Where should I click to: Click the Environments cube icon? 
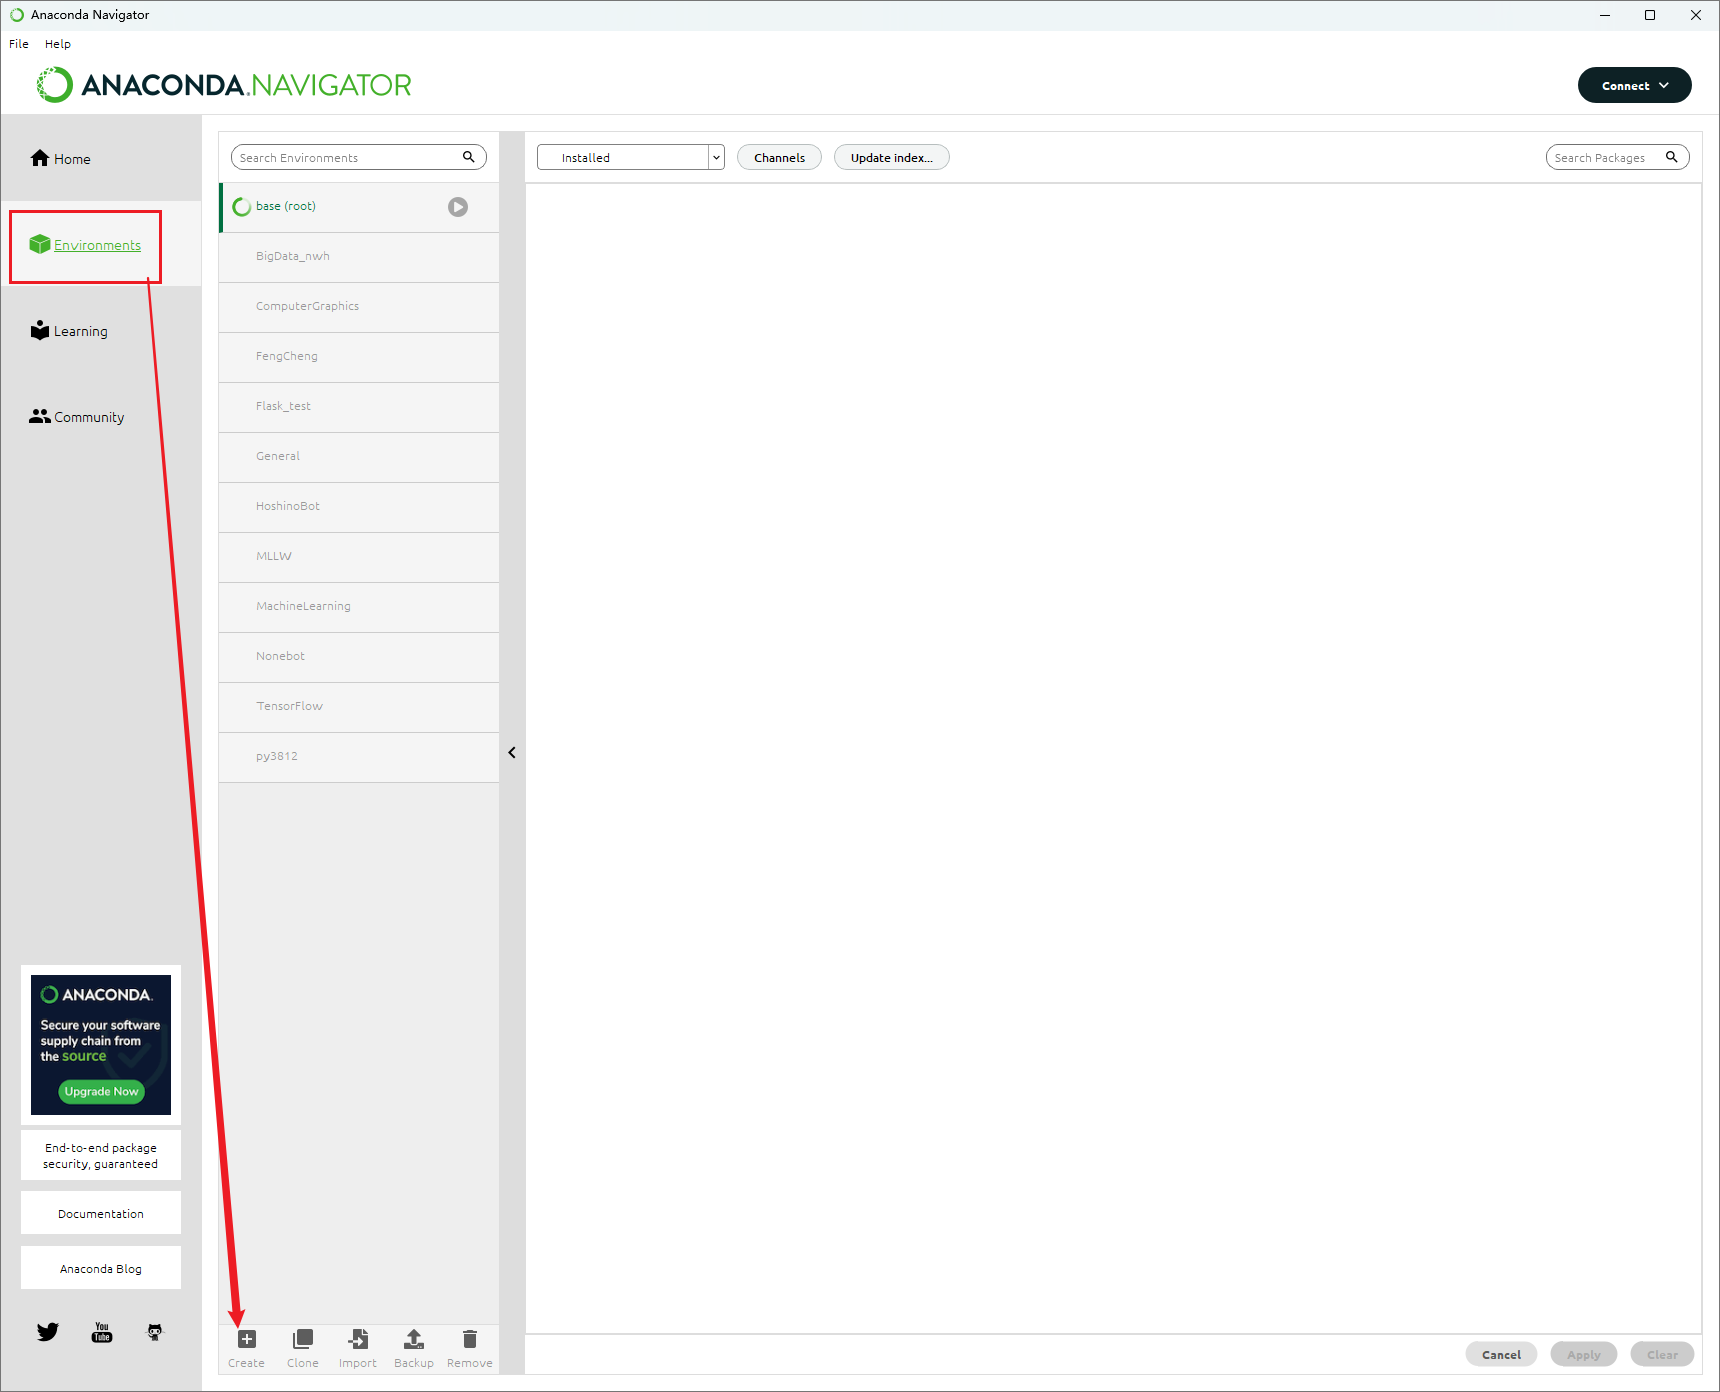click(40, 244)
